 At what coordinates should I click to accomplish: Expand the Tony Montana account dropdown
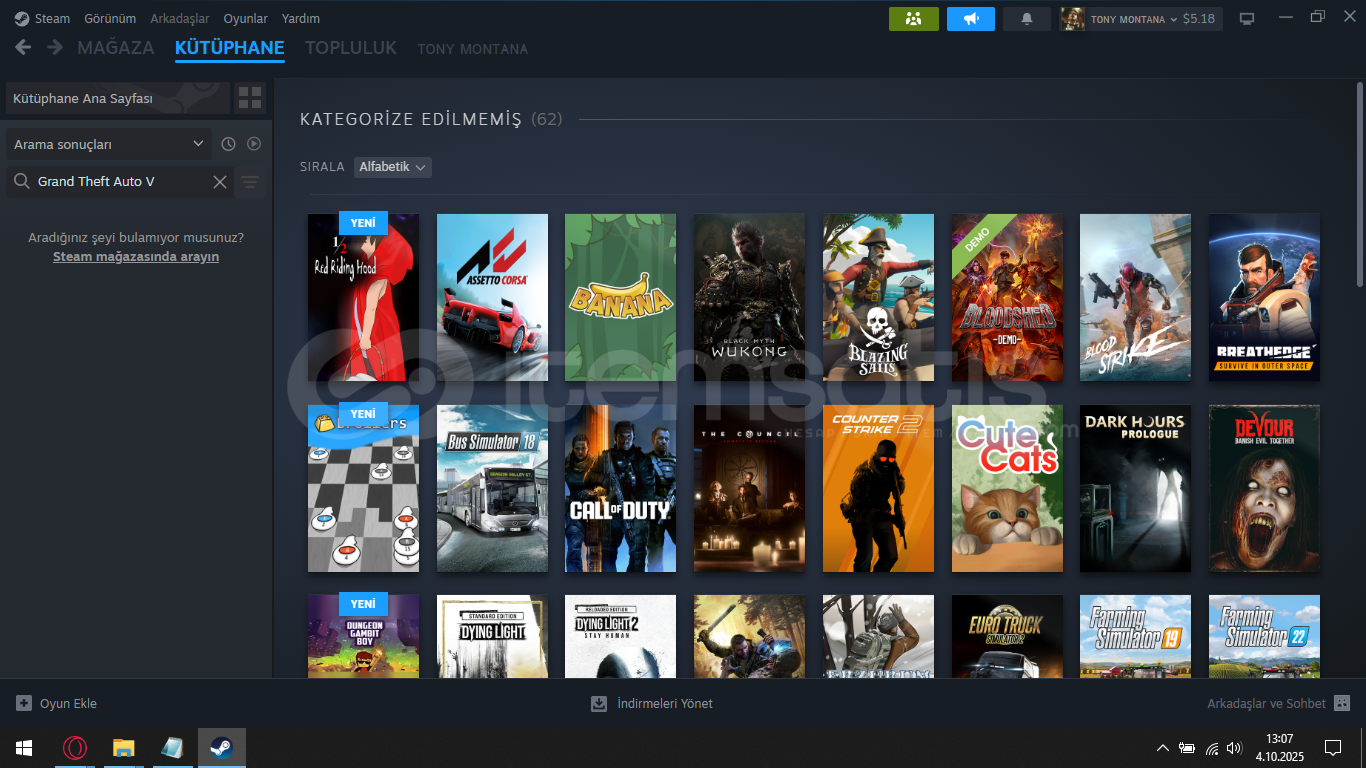[1173, 19]
